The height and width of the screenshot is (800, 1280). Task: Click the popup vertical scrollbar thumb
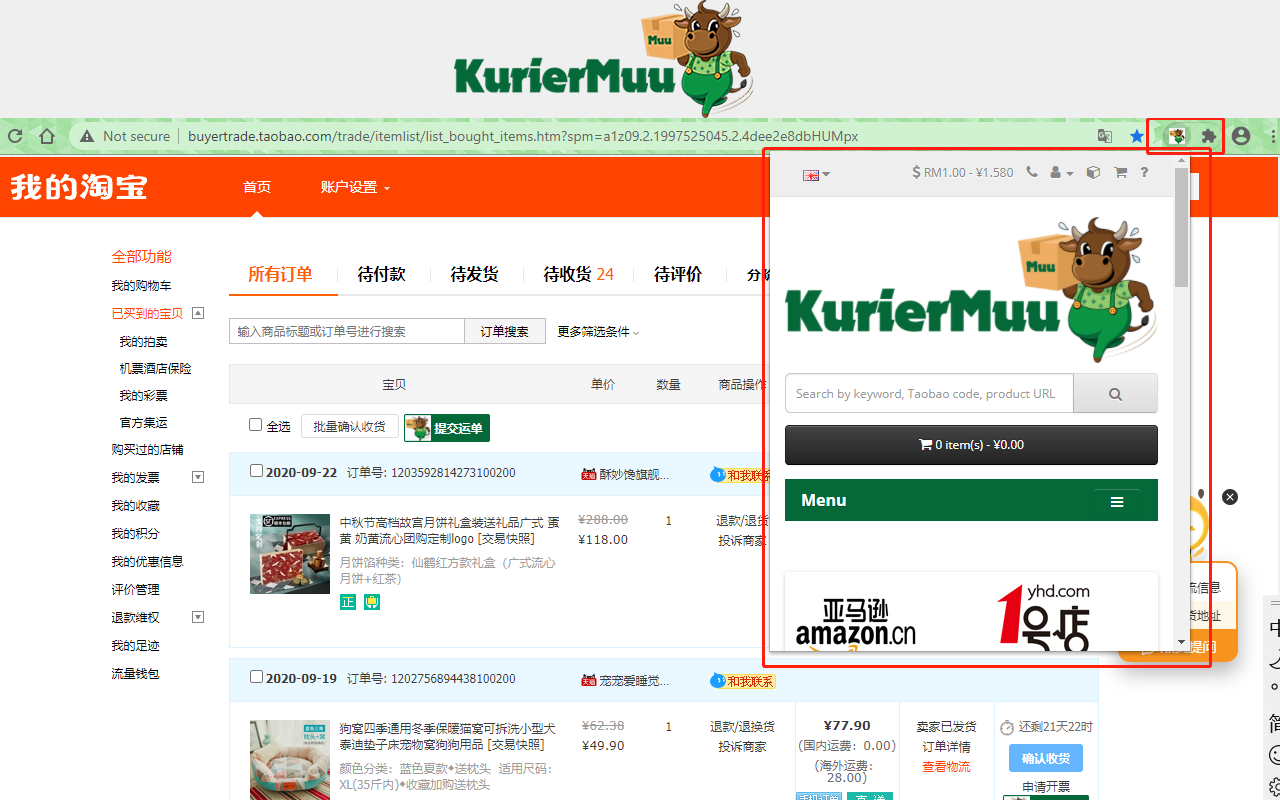tap(1182, 227)
